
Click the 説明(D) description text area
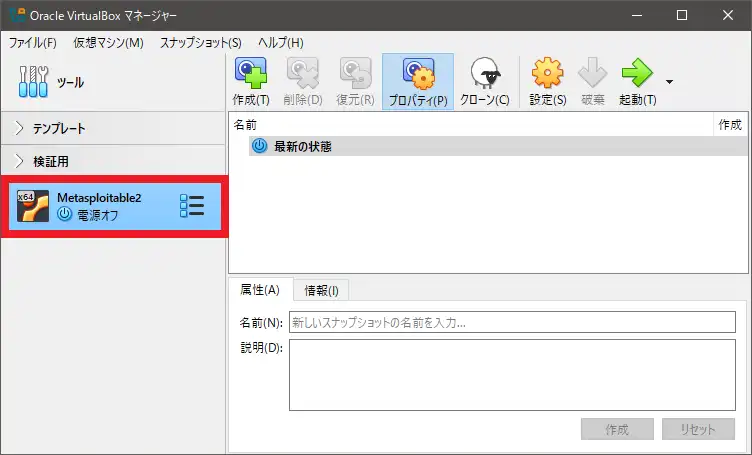511,375
